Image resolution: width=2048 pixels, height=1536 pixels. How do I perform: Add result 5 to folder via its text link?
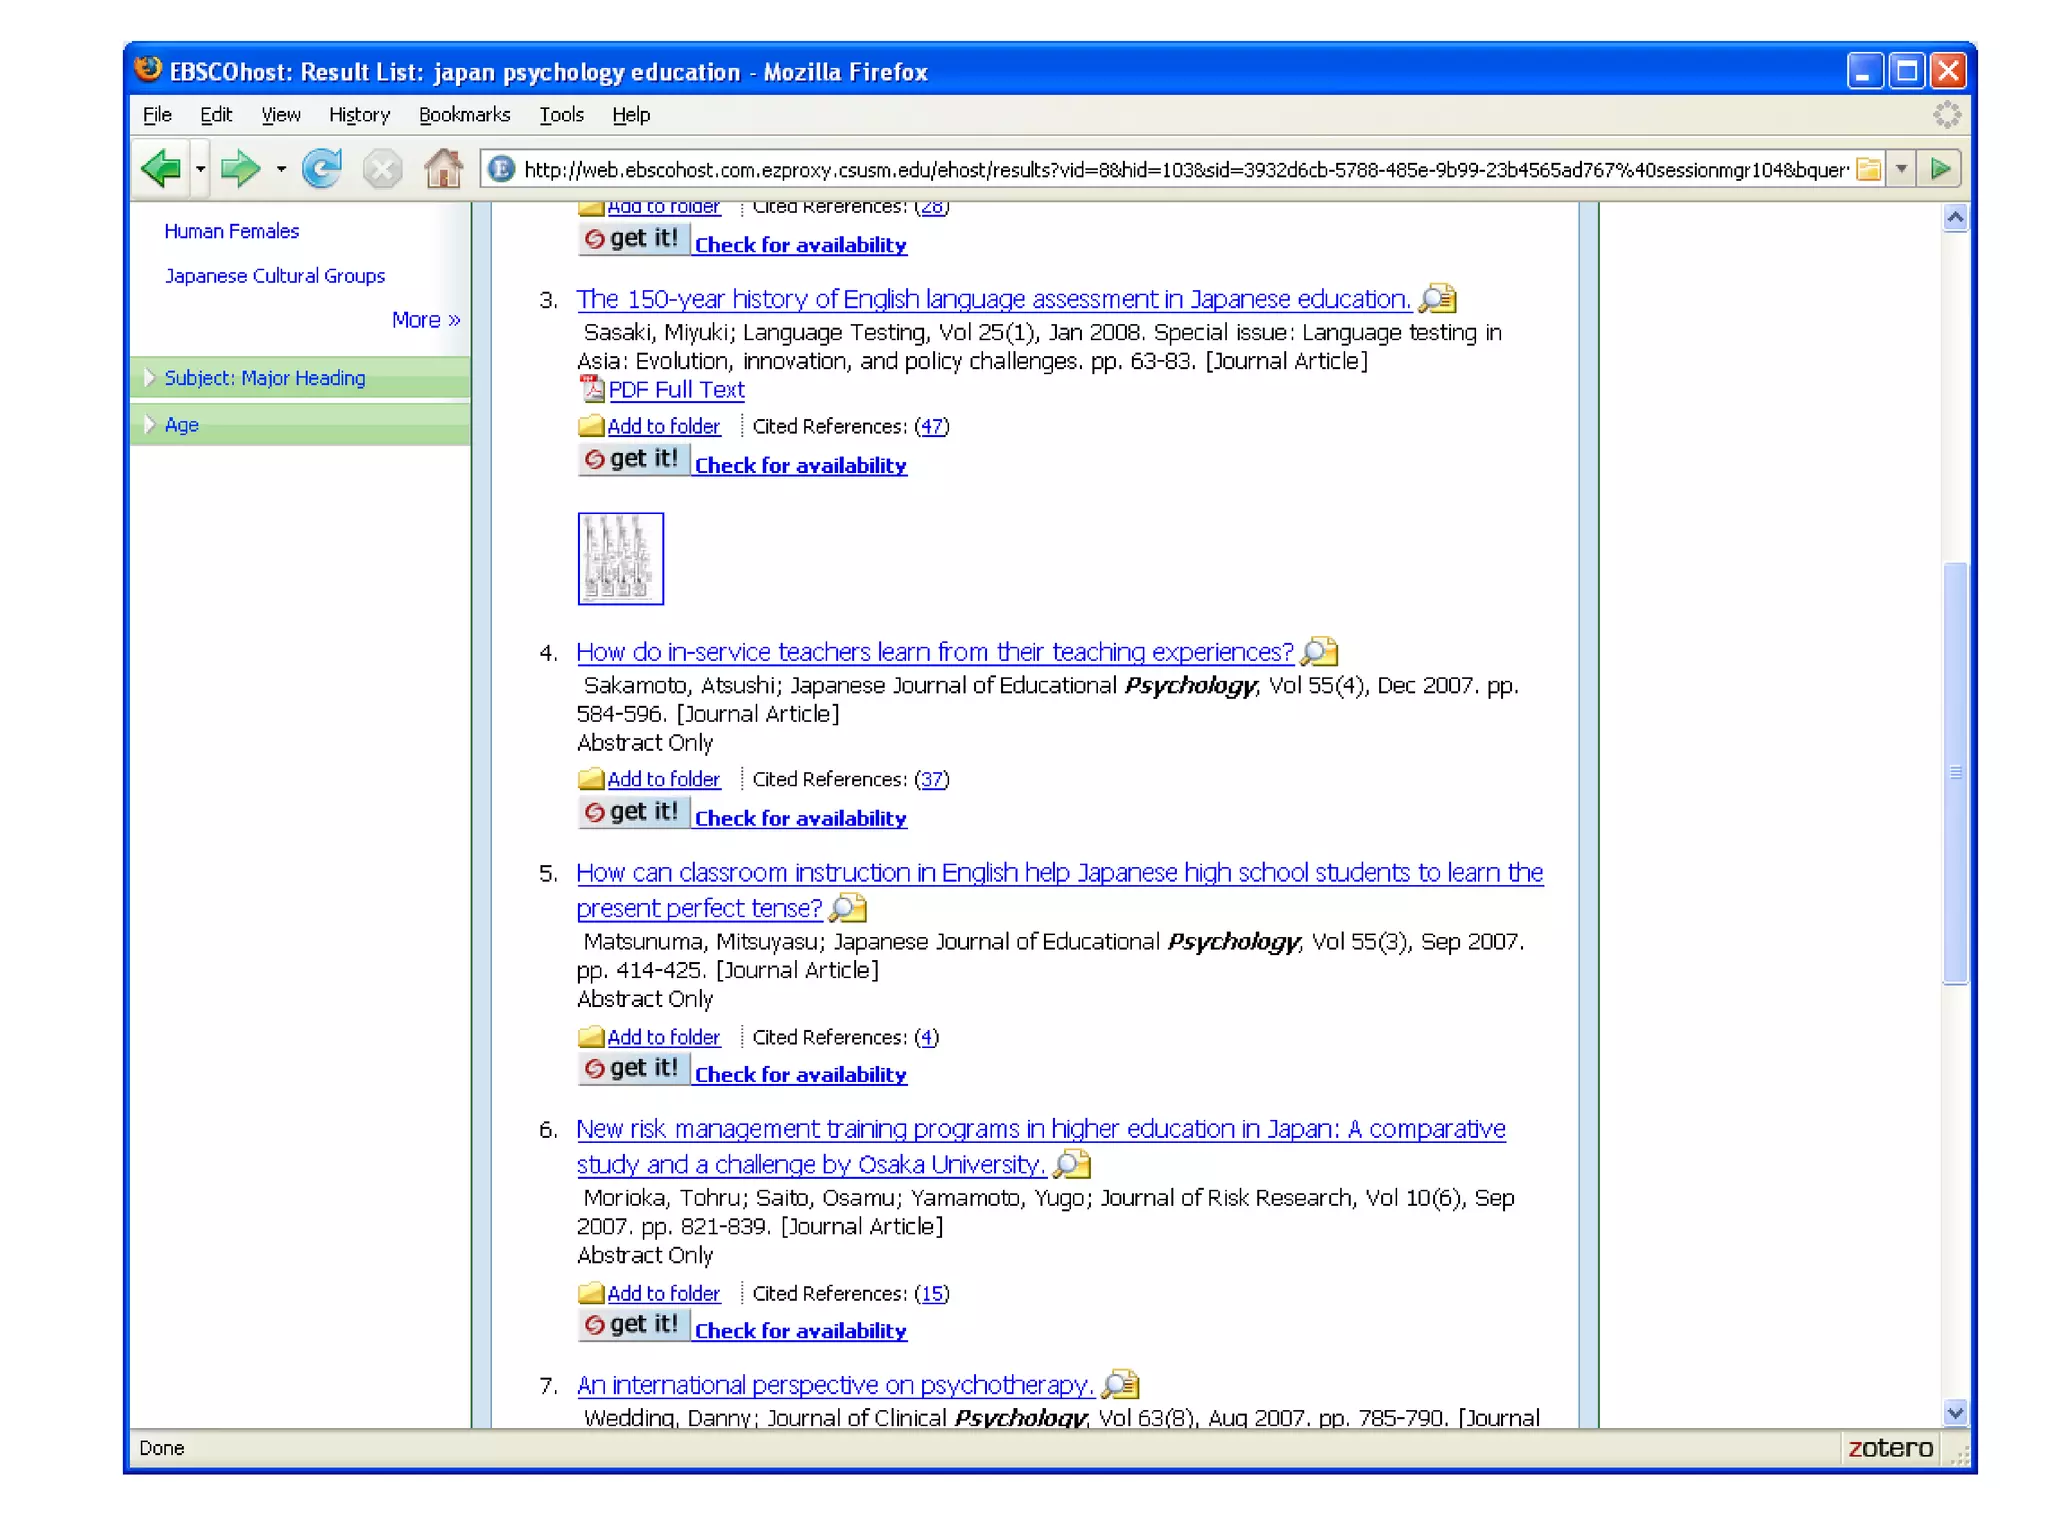tap(663, 1037)
